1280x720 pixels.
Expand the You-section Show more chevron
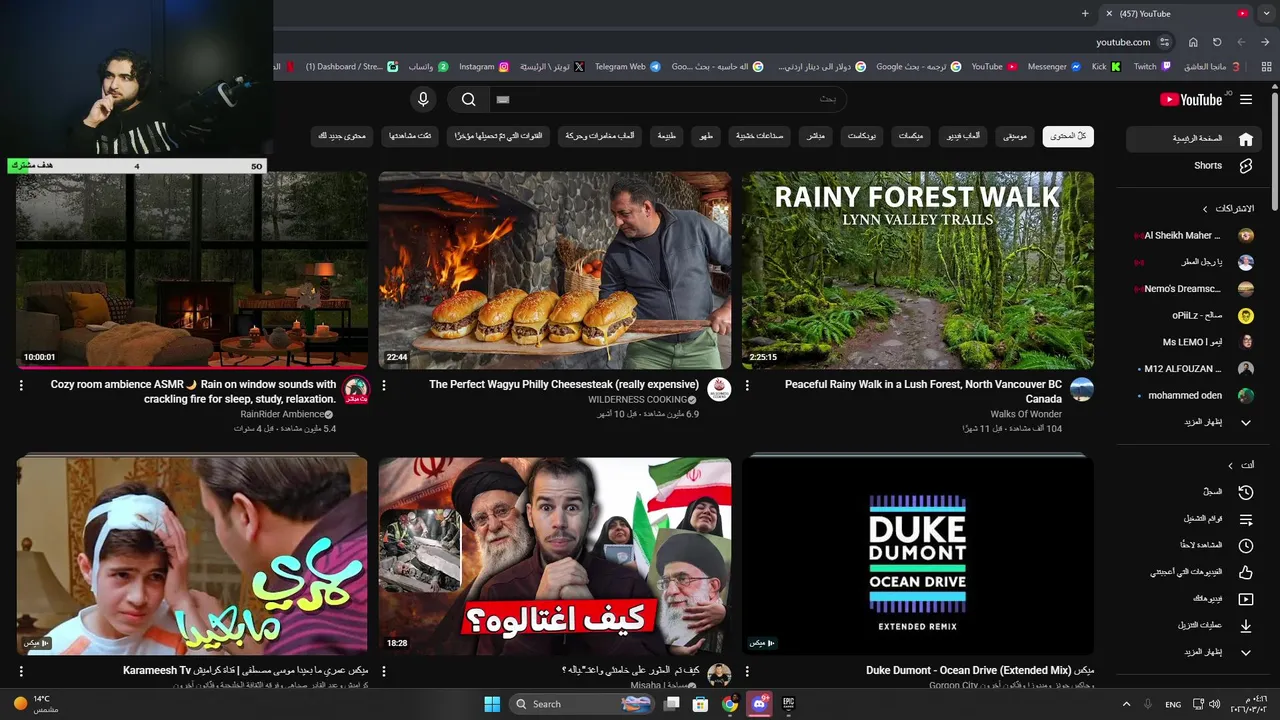1246,653
